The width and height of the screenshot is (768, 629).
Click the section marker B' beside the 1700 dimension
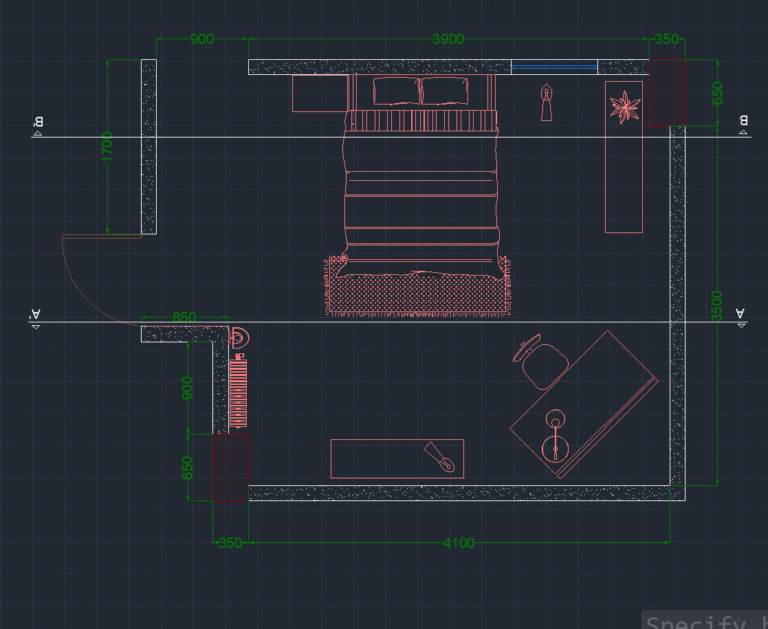(38, 125)
